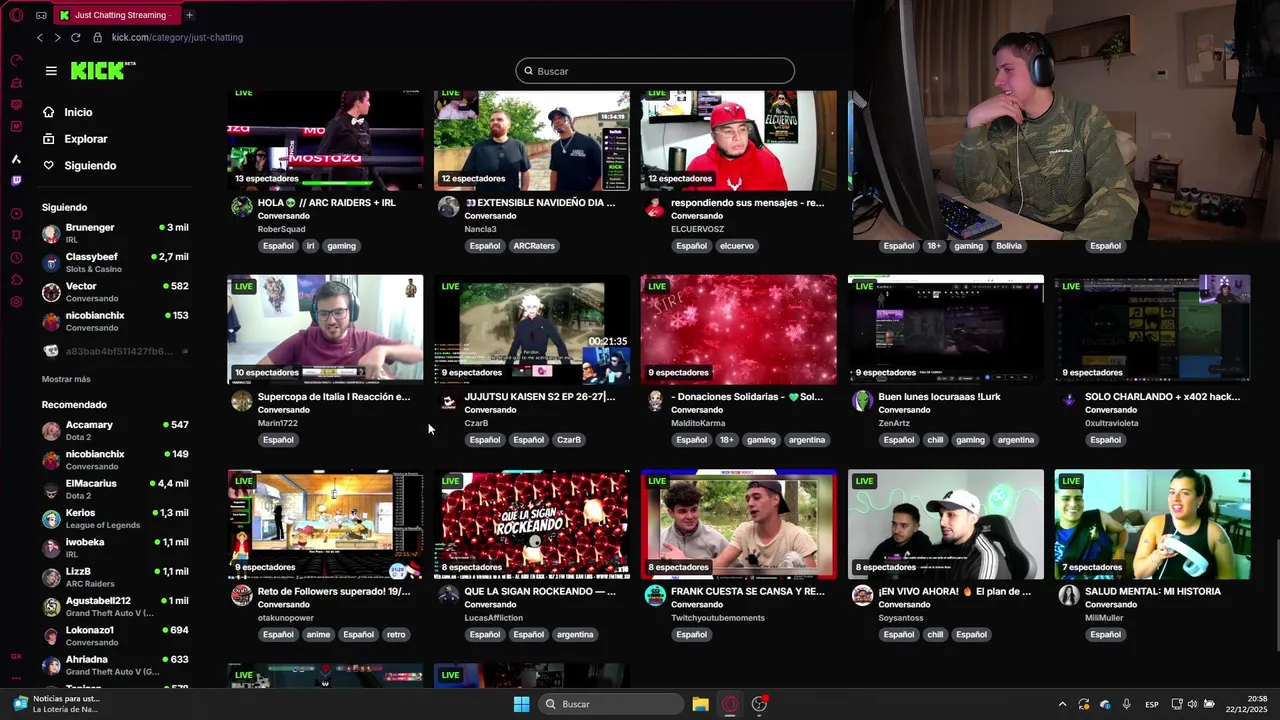The width and height of the screenshot is (1280, 720).
Task: Open the taskbar microphone icon
Action: tap(1127, 704)
